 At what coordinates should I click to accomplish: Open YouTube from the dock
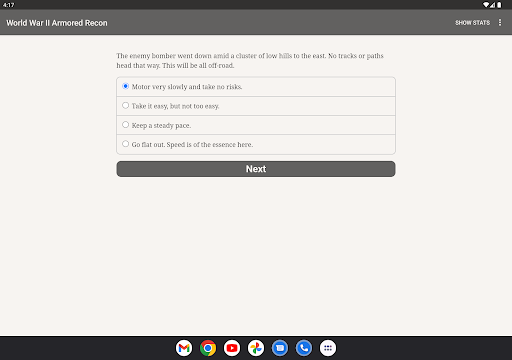[232, 348]
